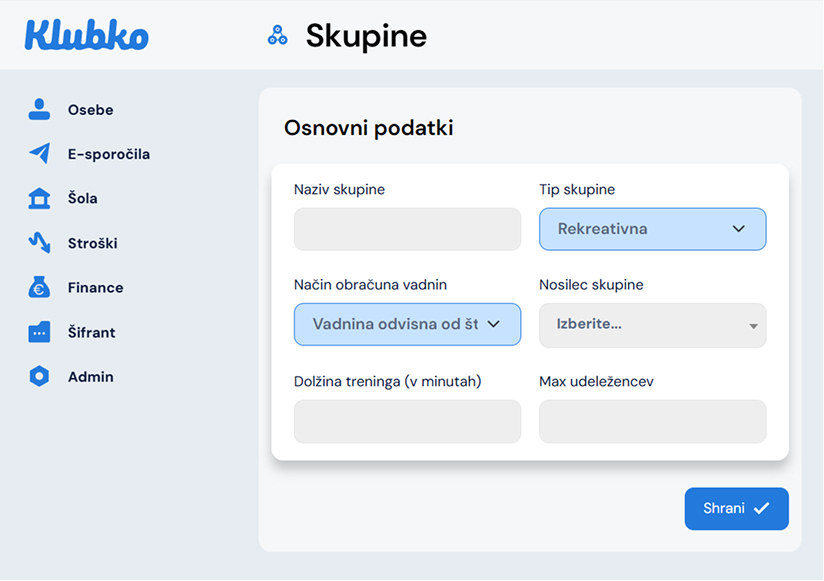
Task: Open the Tip skupine dropdown
Action: click(652, 229)
